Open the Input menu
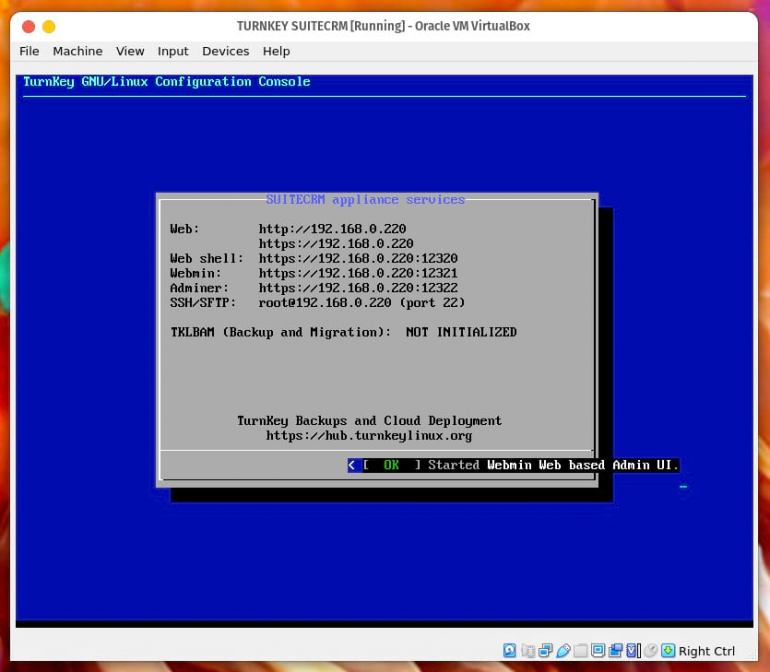The height and width of the screenshot is (672, 770). tap(173, 51)
